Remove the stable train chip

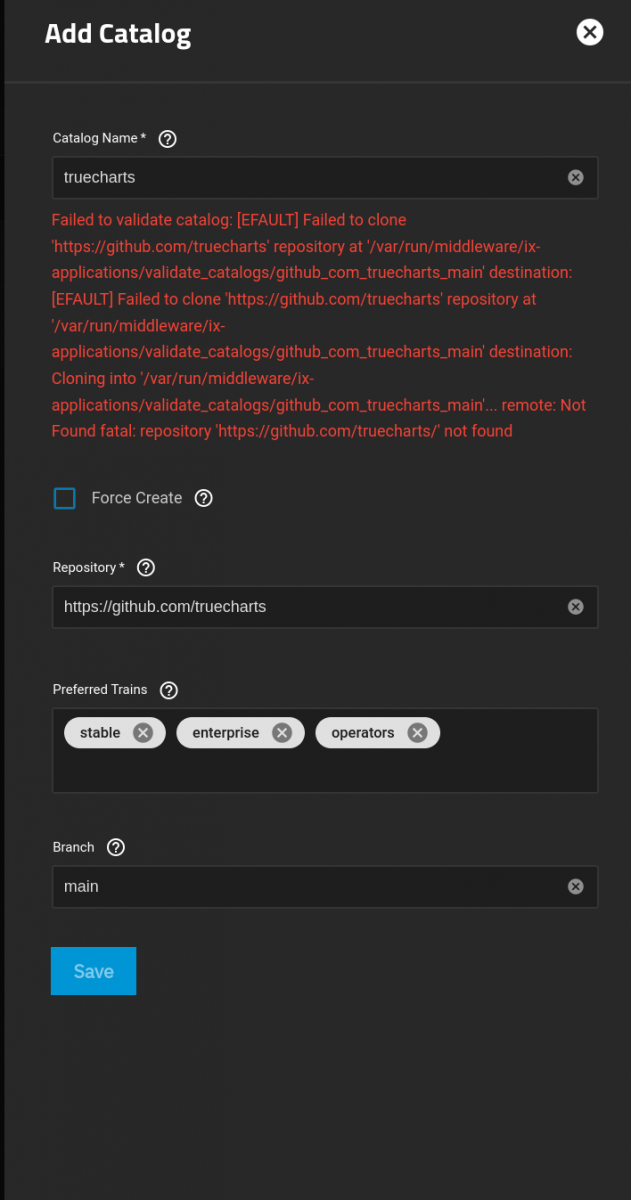pyautogui.click(x=143, y=733)
